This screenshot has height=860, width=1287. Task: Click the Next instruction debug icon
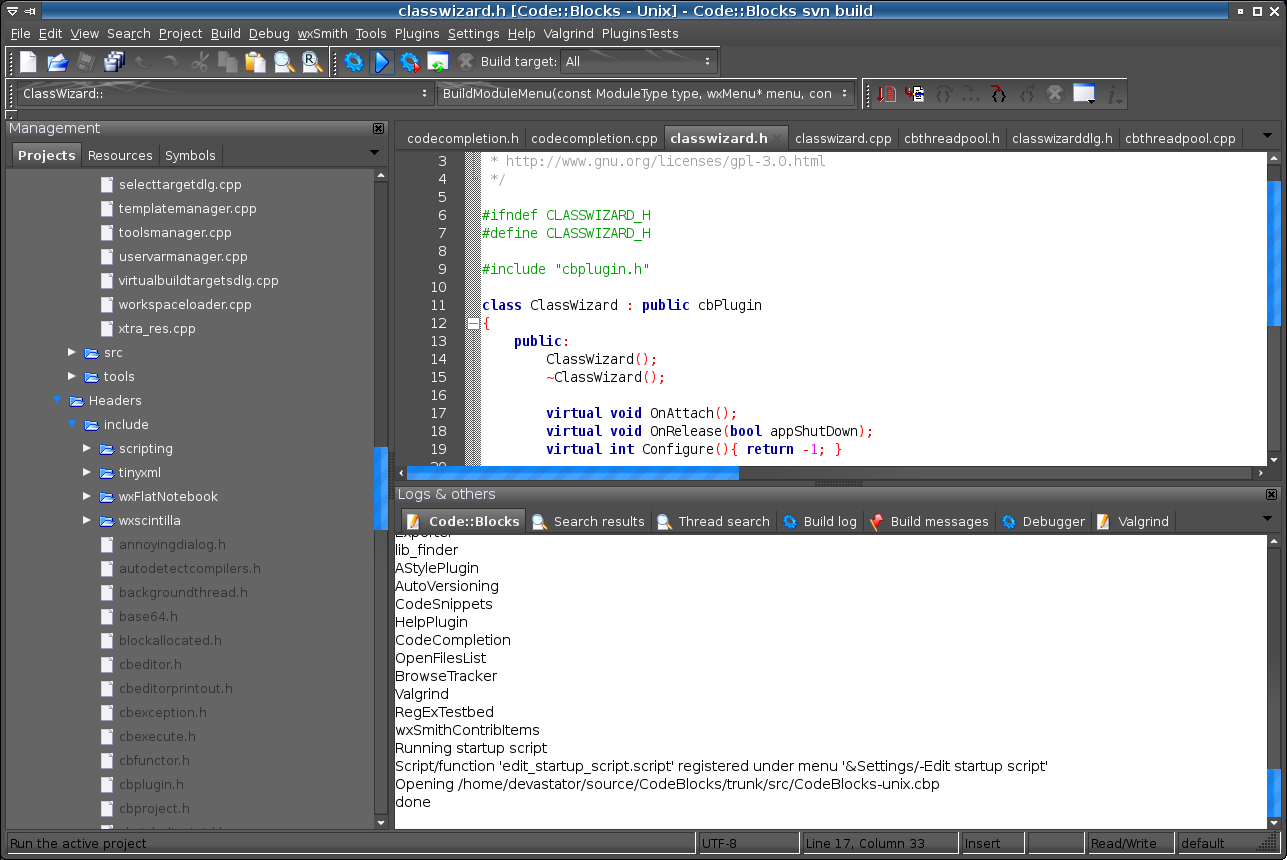click(970, 94)
